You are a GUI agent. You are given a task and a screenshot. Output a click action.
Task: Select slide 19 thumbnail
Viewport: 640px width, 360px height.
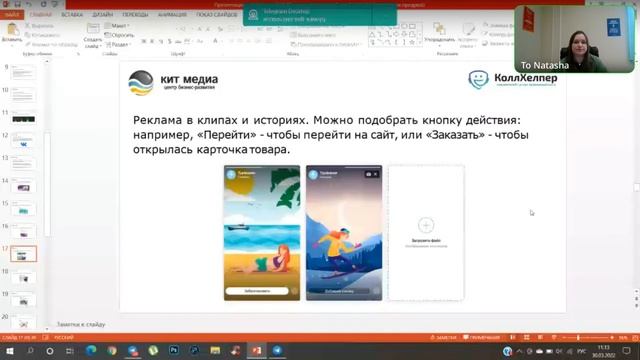(23, 300)
